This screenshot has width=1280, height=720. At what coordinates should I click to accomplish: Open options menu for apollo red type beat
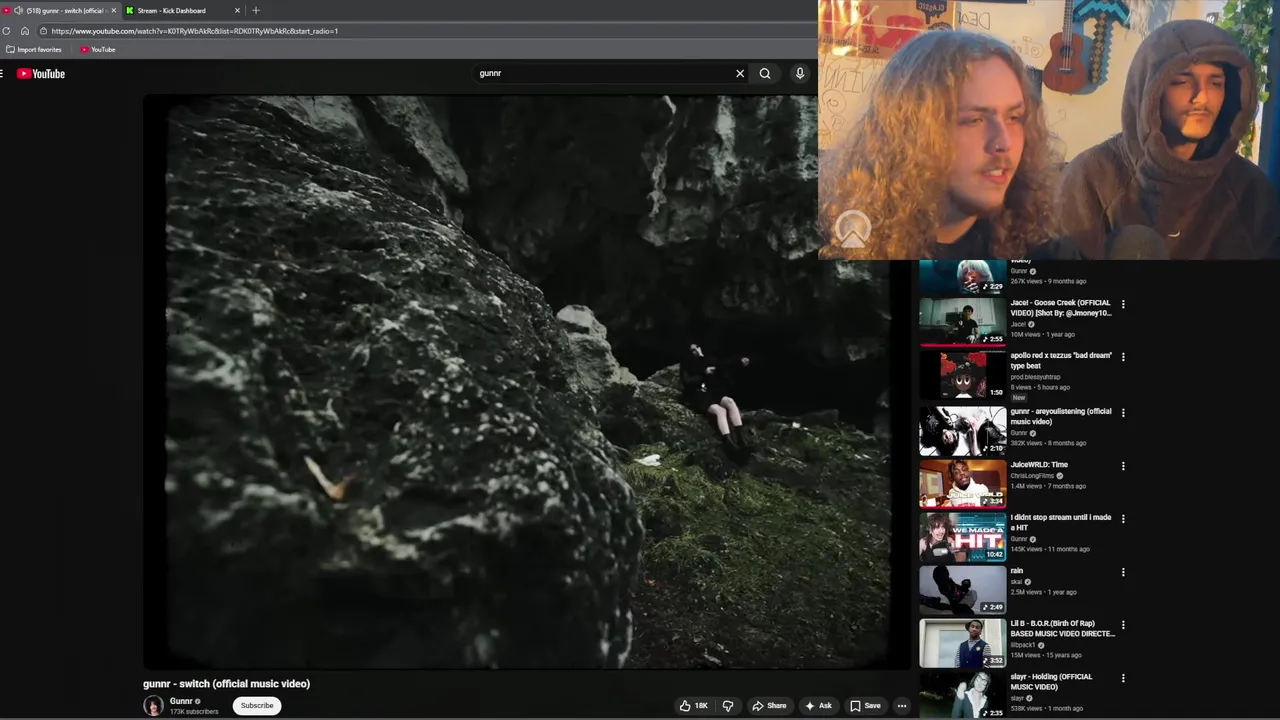click(x=1123, y=357)
